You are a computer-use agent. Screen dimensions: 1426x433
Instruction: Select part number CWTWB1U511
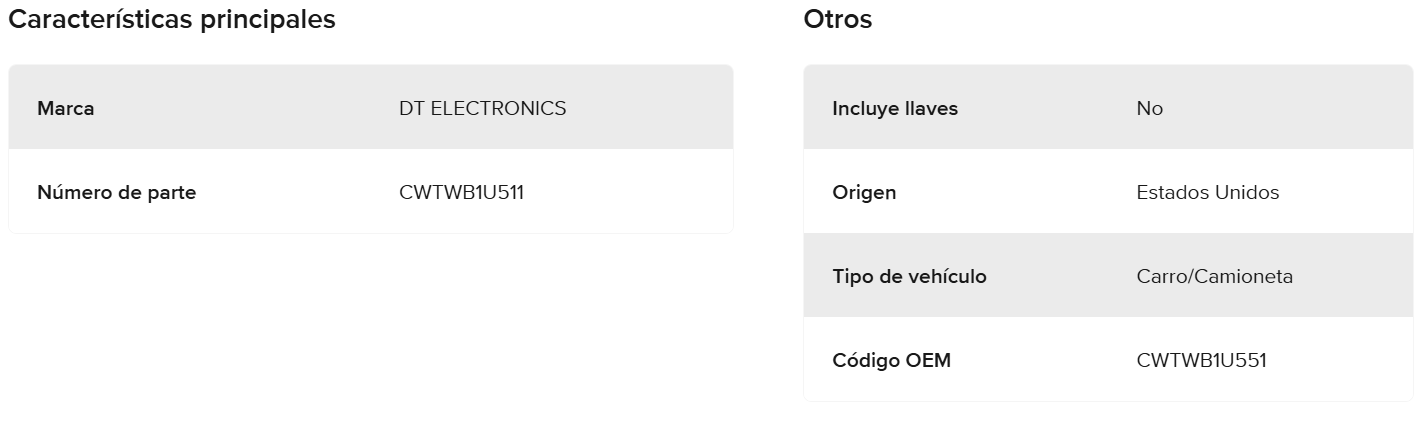point(461,192)
